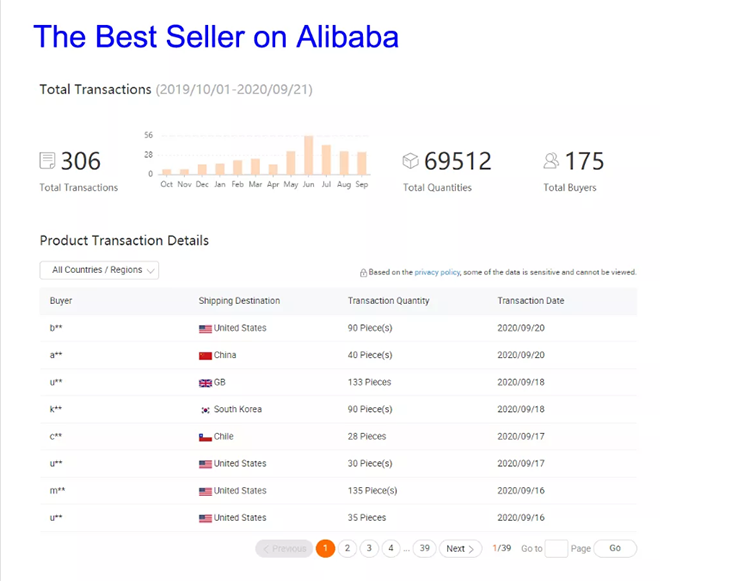750x581 pixels.
Task: Click the disabled Previous page button
Action: point(284,549)
